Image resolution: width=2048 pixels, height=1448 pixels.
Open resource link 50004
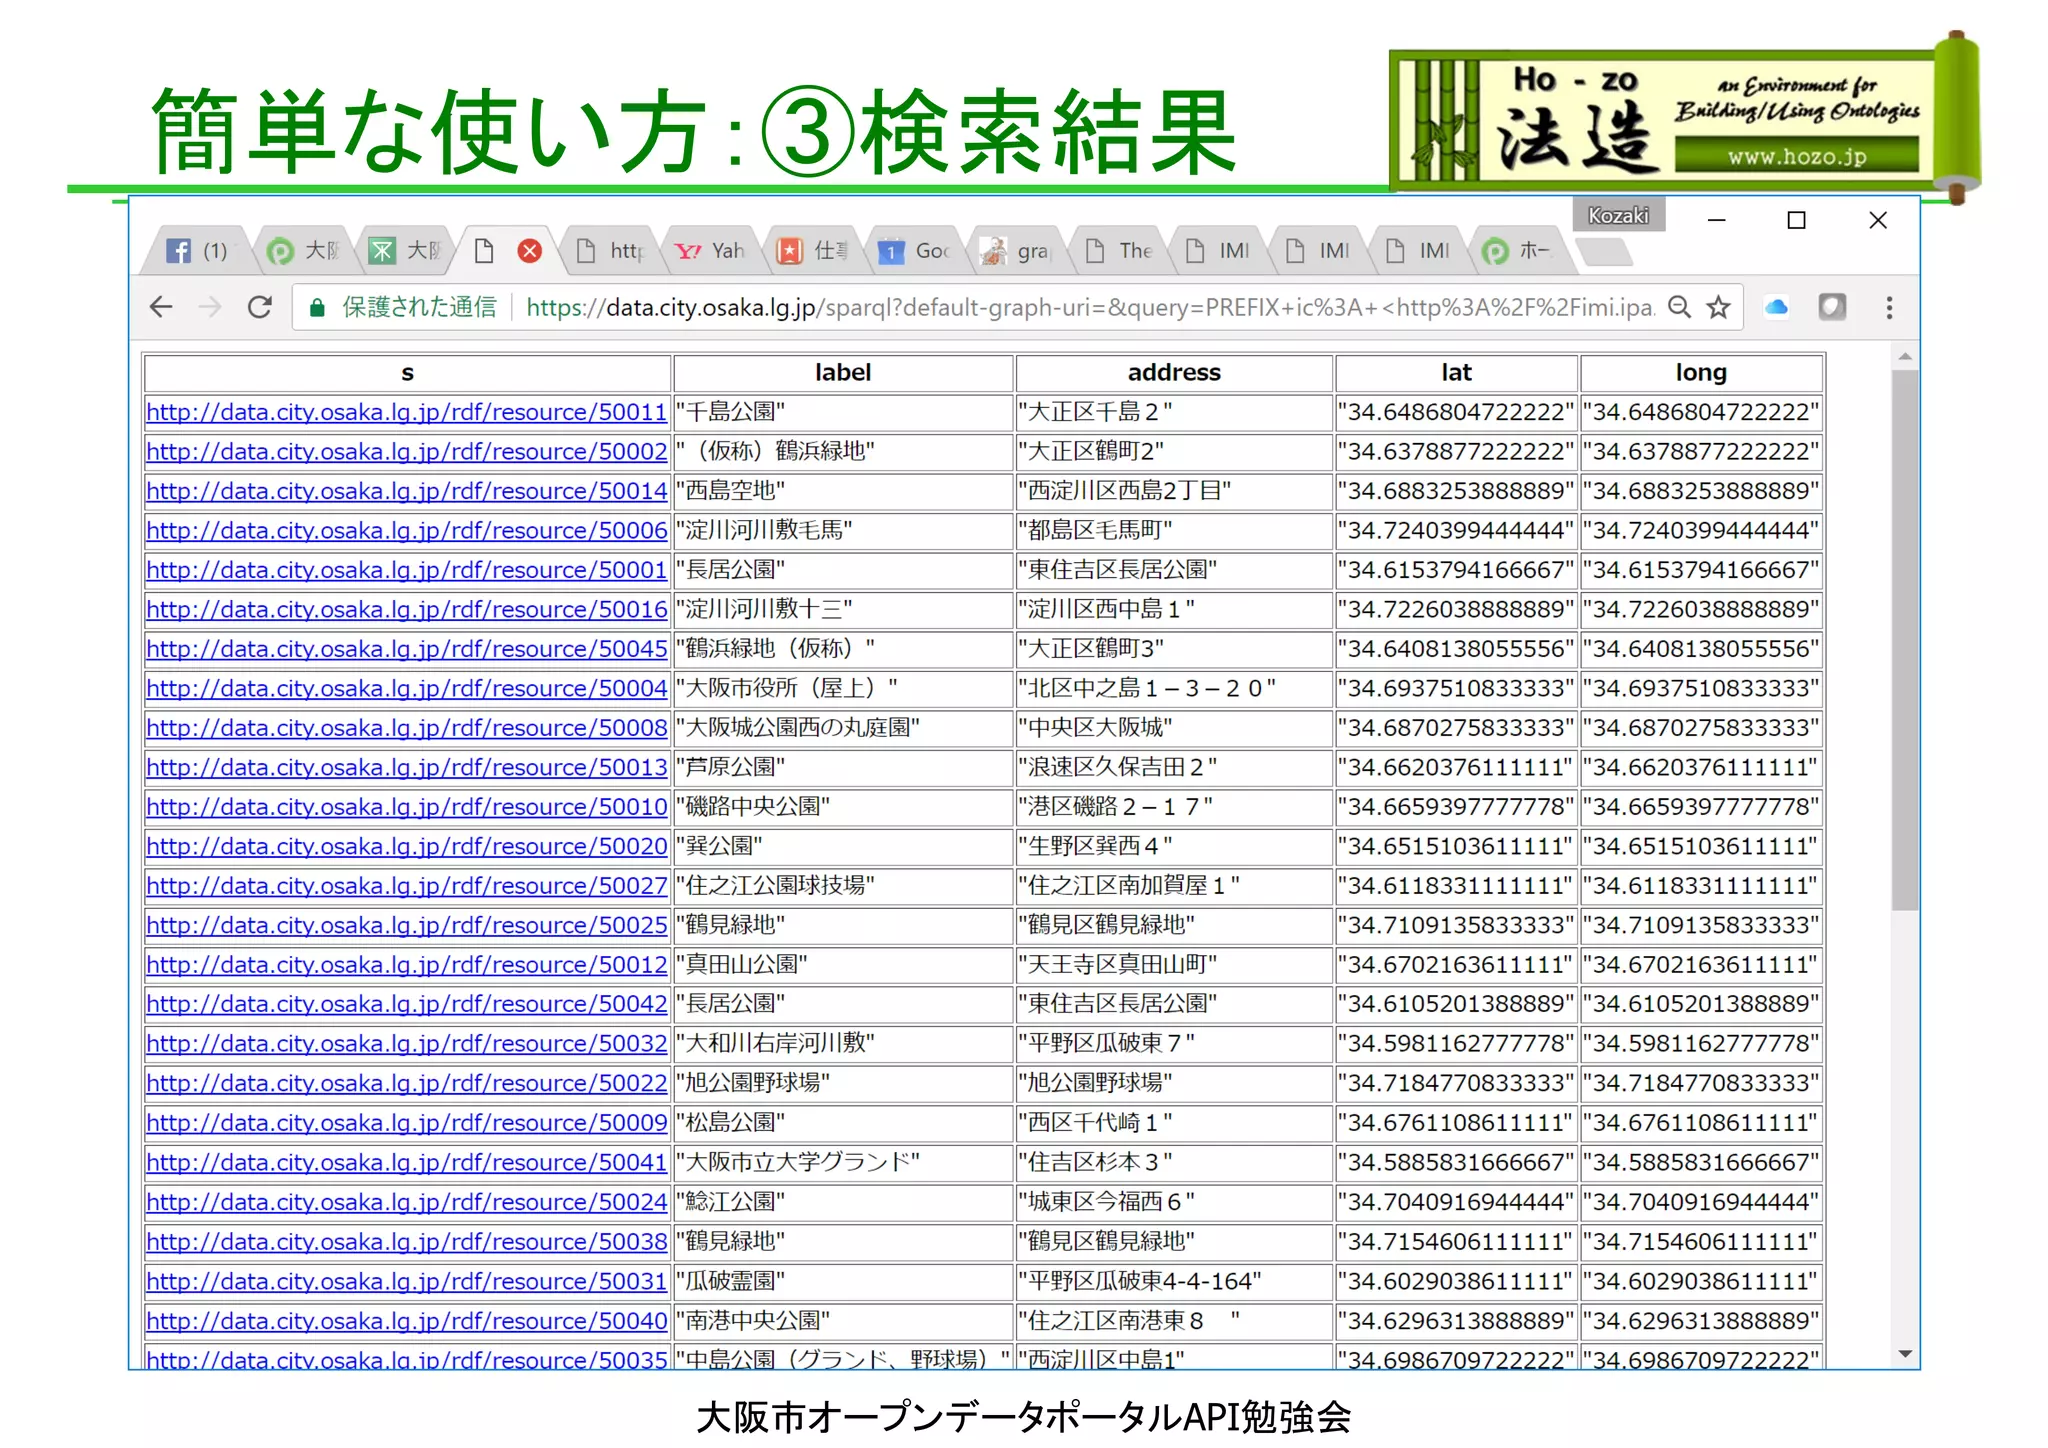pyautogui.click(x=406, y=688)
